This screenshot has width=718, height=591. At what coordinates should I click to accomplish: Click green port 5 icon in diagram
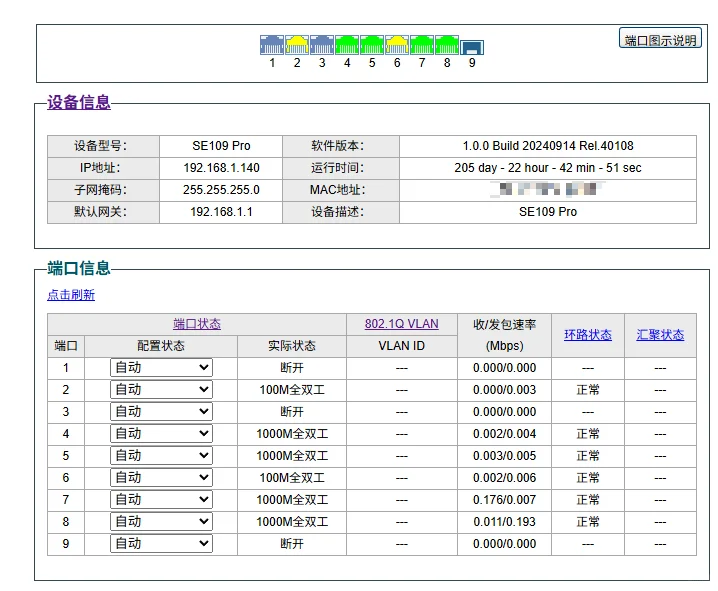click(372, 45)
